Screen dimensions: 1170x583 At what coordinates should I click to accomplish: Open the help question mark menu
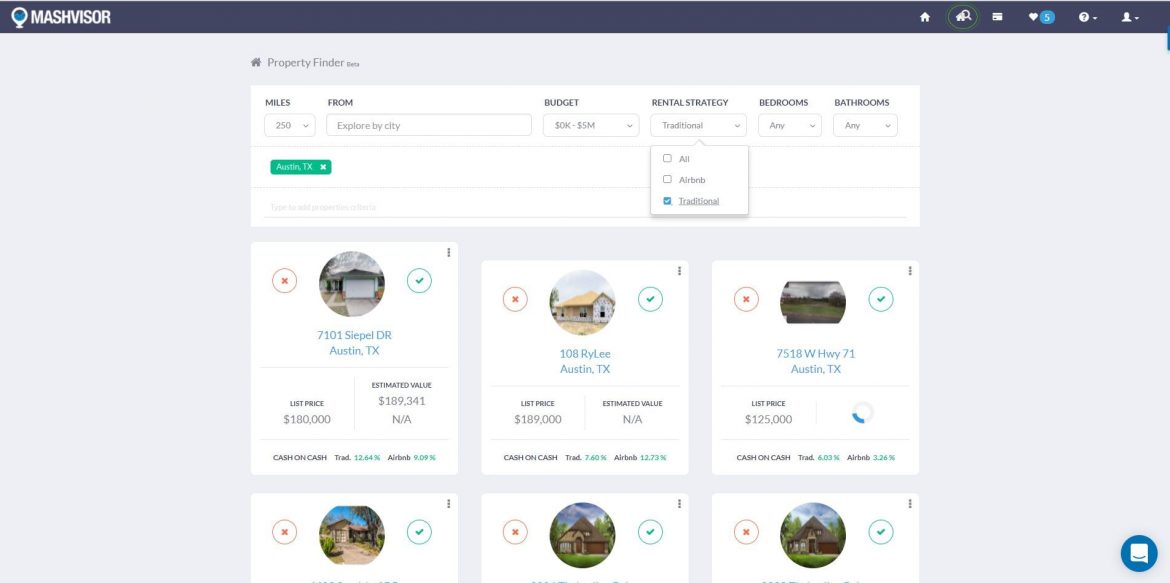[1082, 17]
